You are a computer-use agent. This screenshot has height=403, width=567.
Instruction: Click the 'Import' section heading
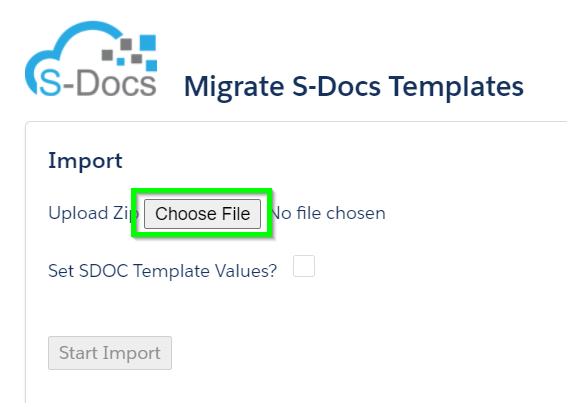coord(85,161)
